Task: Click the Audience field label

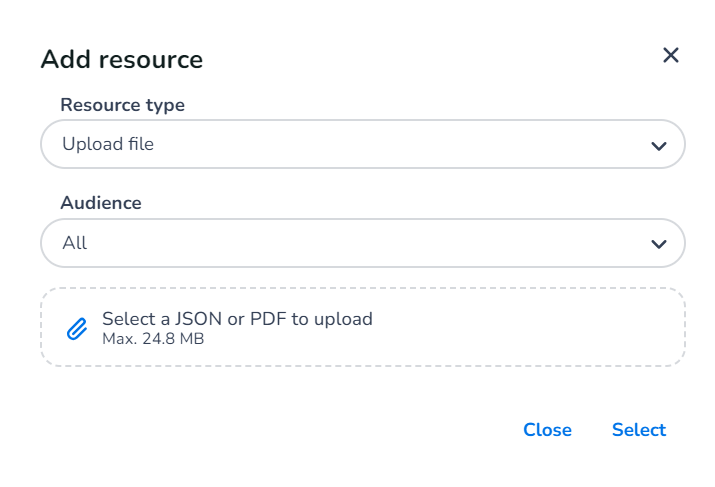Action: click(x=101, y=203)
